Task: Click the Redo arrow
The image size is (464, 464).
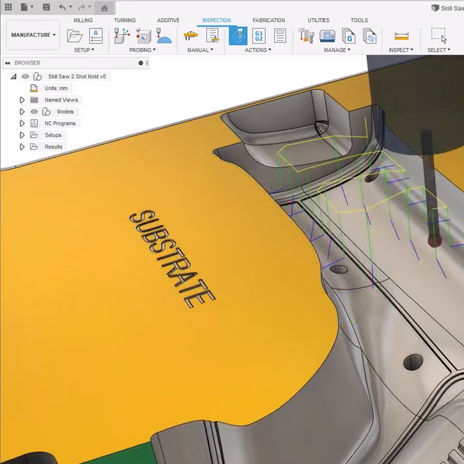Action: [82, 7]
